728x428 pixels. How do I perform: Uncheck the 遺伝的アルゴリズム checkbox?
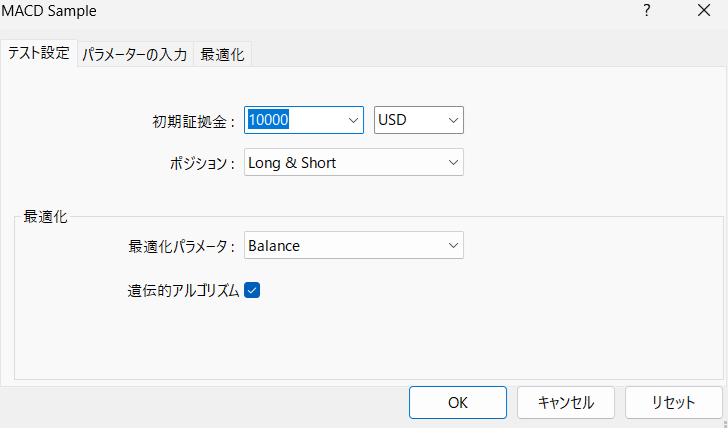pos(252,290)
